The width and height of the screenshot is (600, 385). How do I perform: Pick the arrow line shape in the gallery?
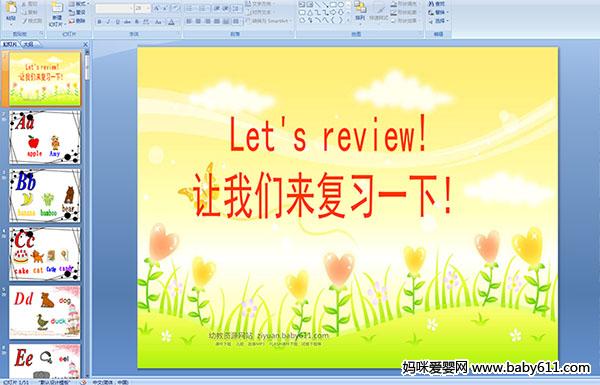pyautogui.click(x=326, y=4)
